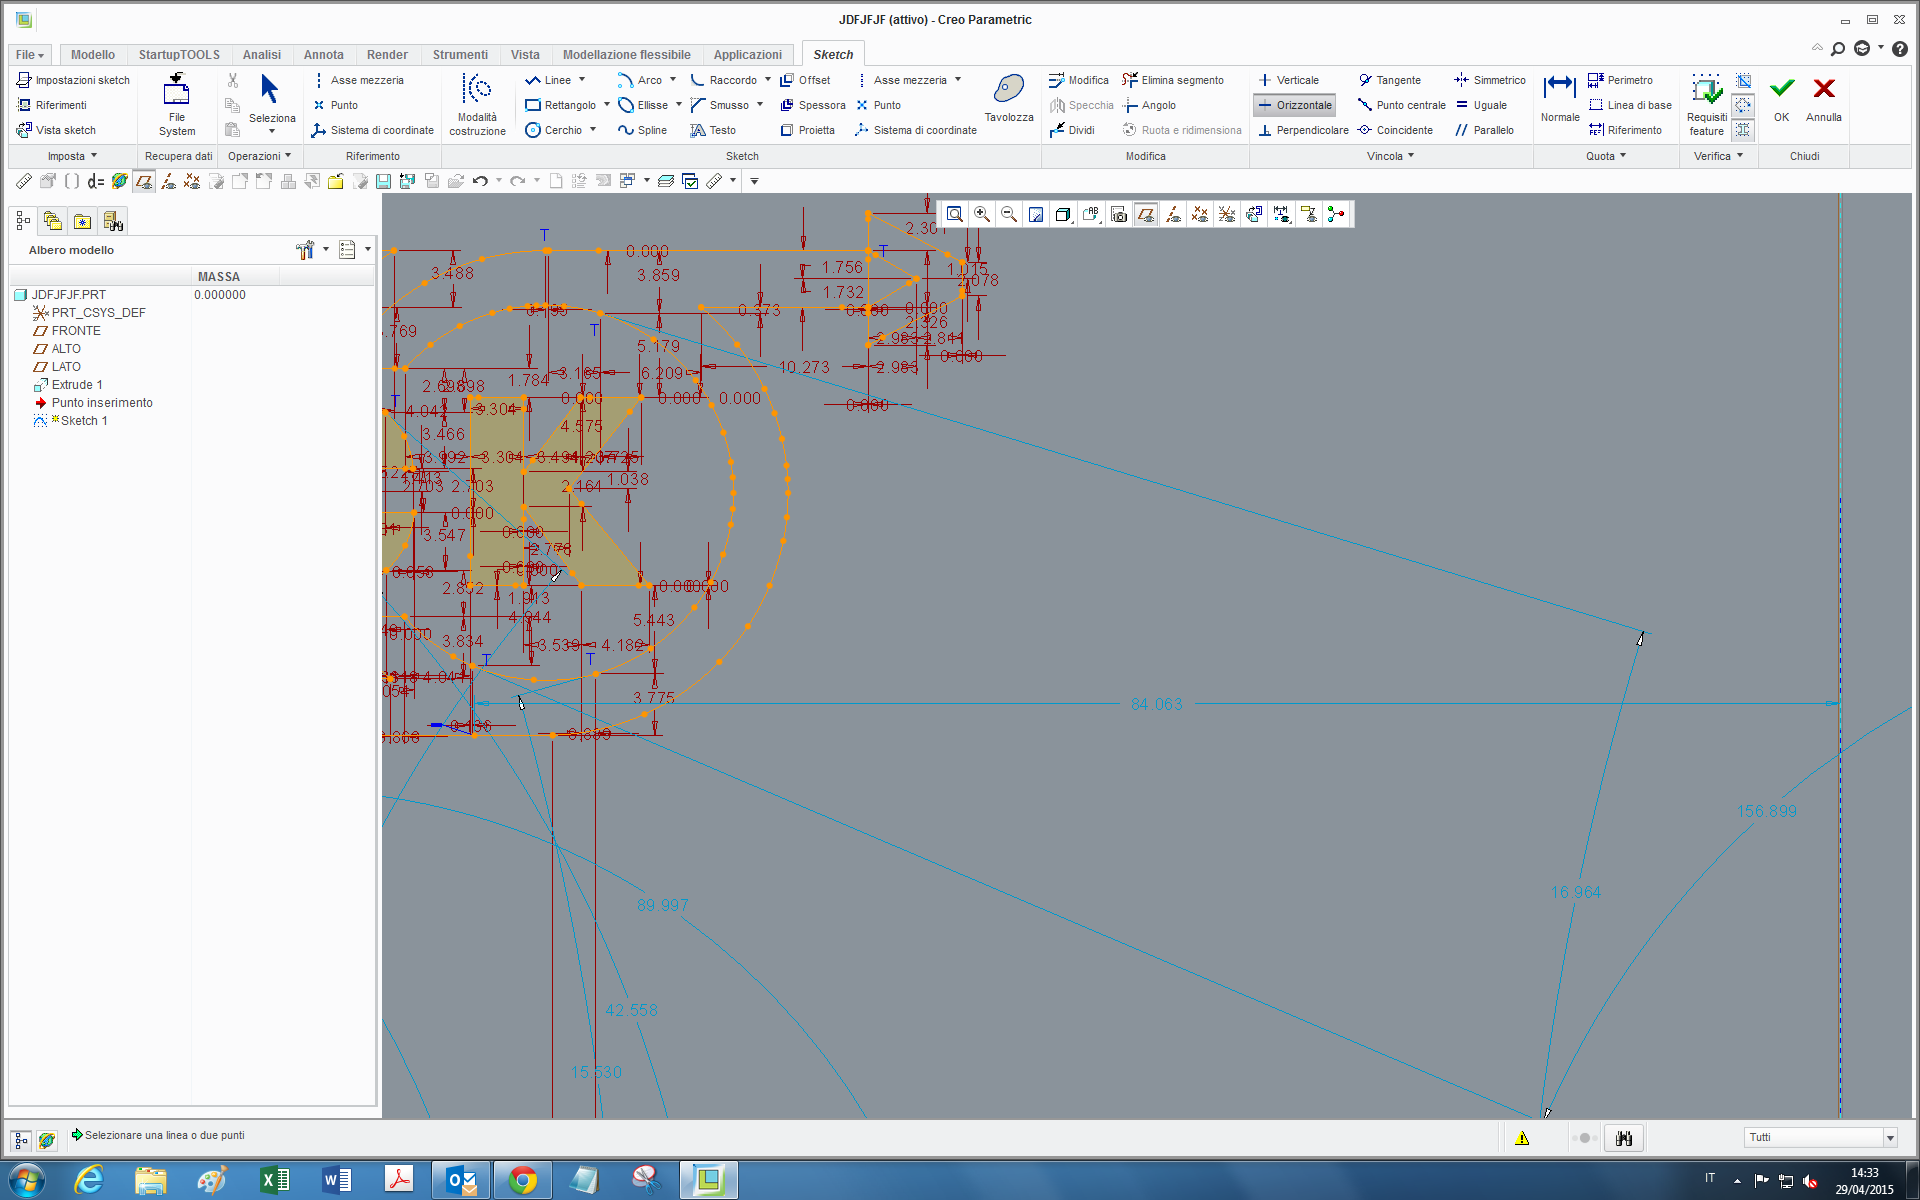Switch to Modellazione flessibile tab

click(x=626, y=55)
